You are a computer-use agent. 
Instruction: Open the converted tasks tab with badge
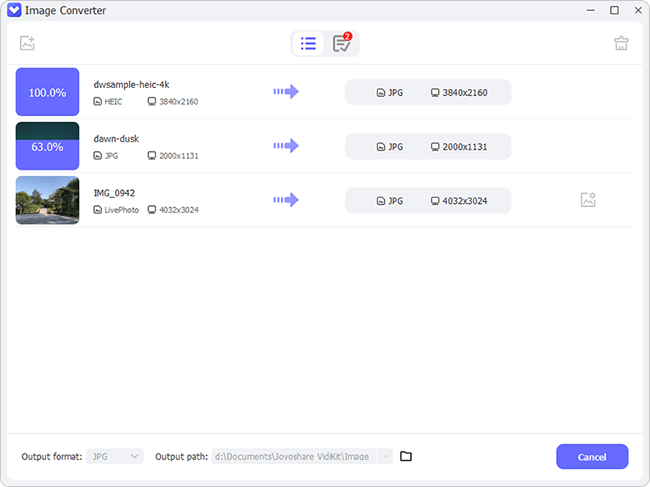pyautogui.click(x=342, y=43)
